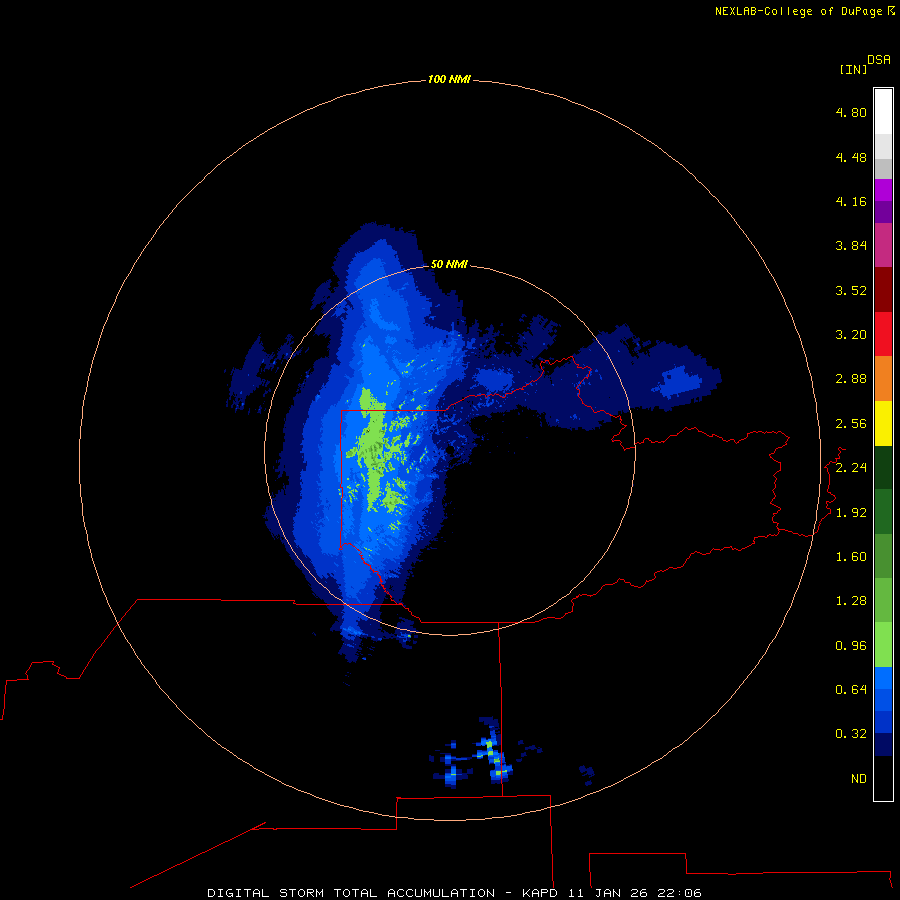Click the light green heaviest accumulation area

[376, 451]
